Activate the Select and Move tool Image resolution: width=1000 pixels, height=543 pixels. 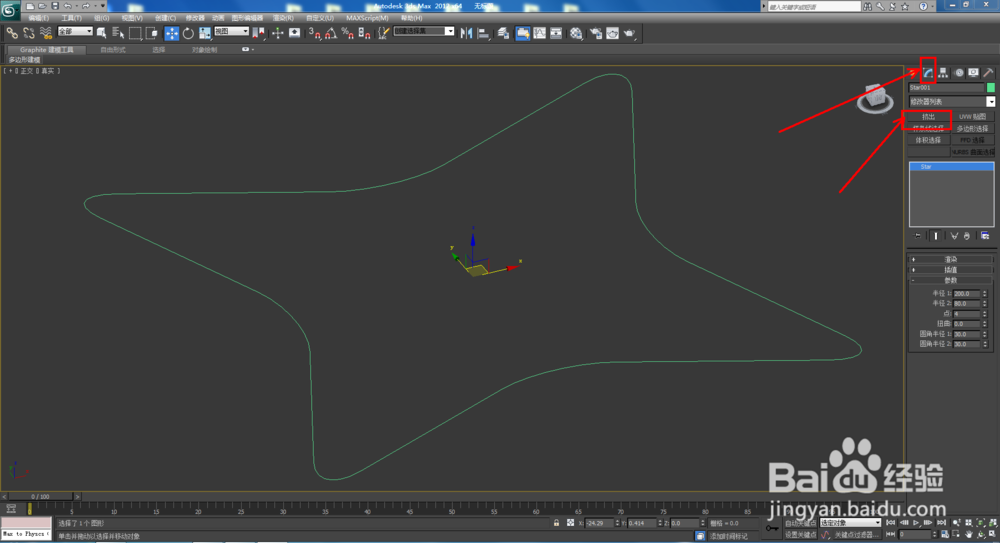pyautogui.click(x=172, y=33)
